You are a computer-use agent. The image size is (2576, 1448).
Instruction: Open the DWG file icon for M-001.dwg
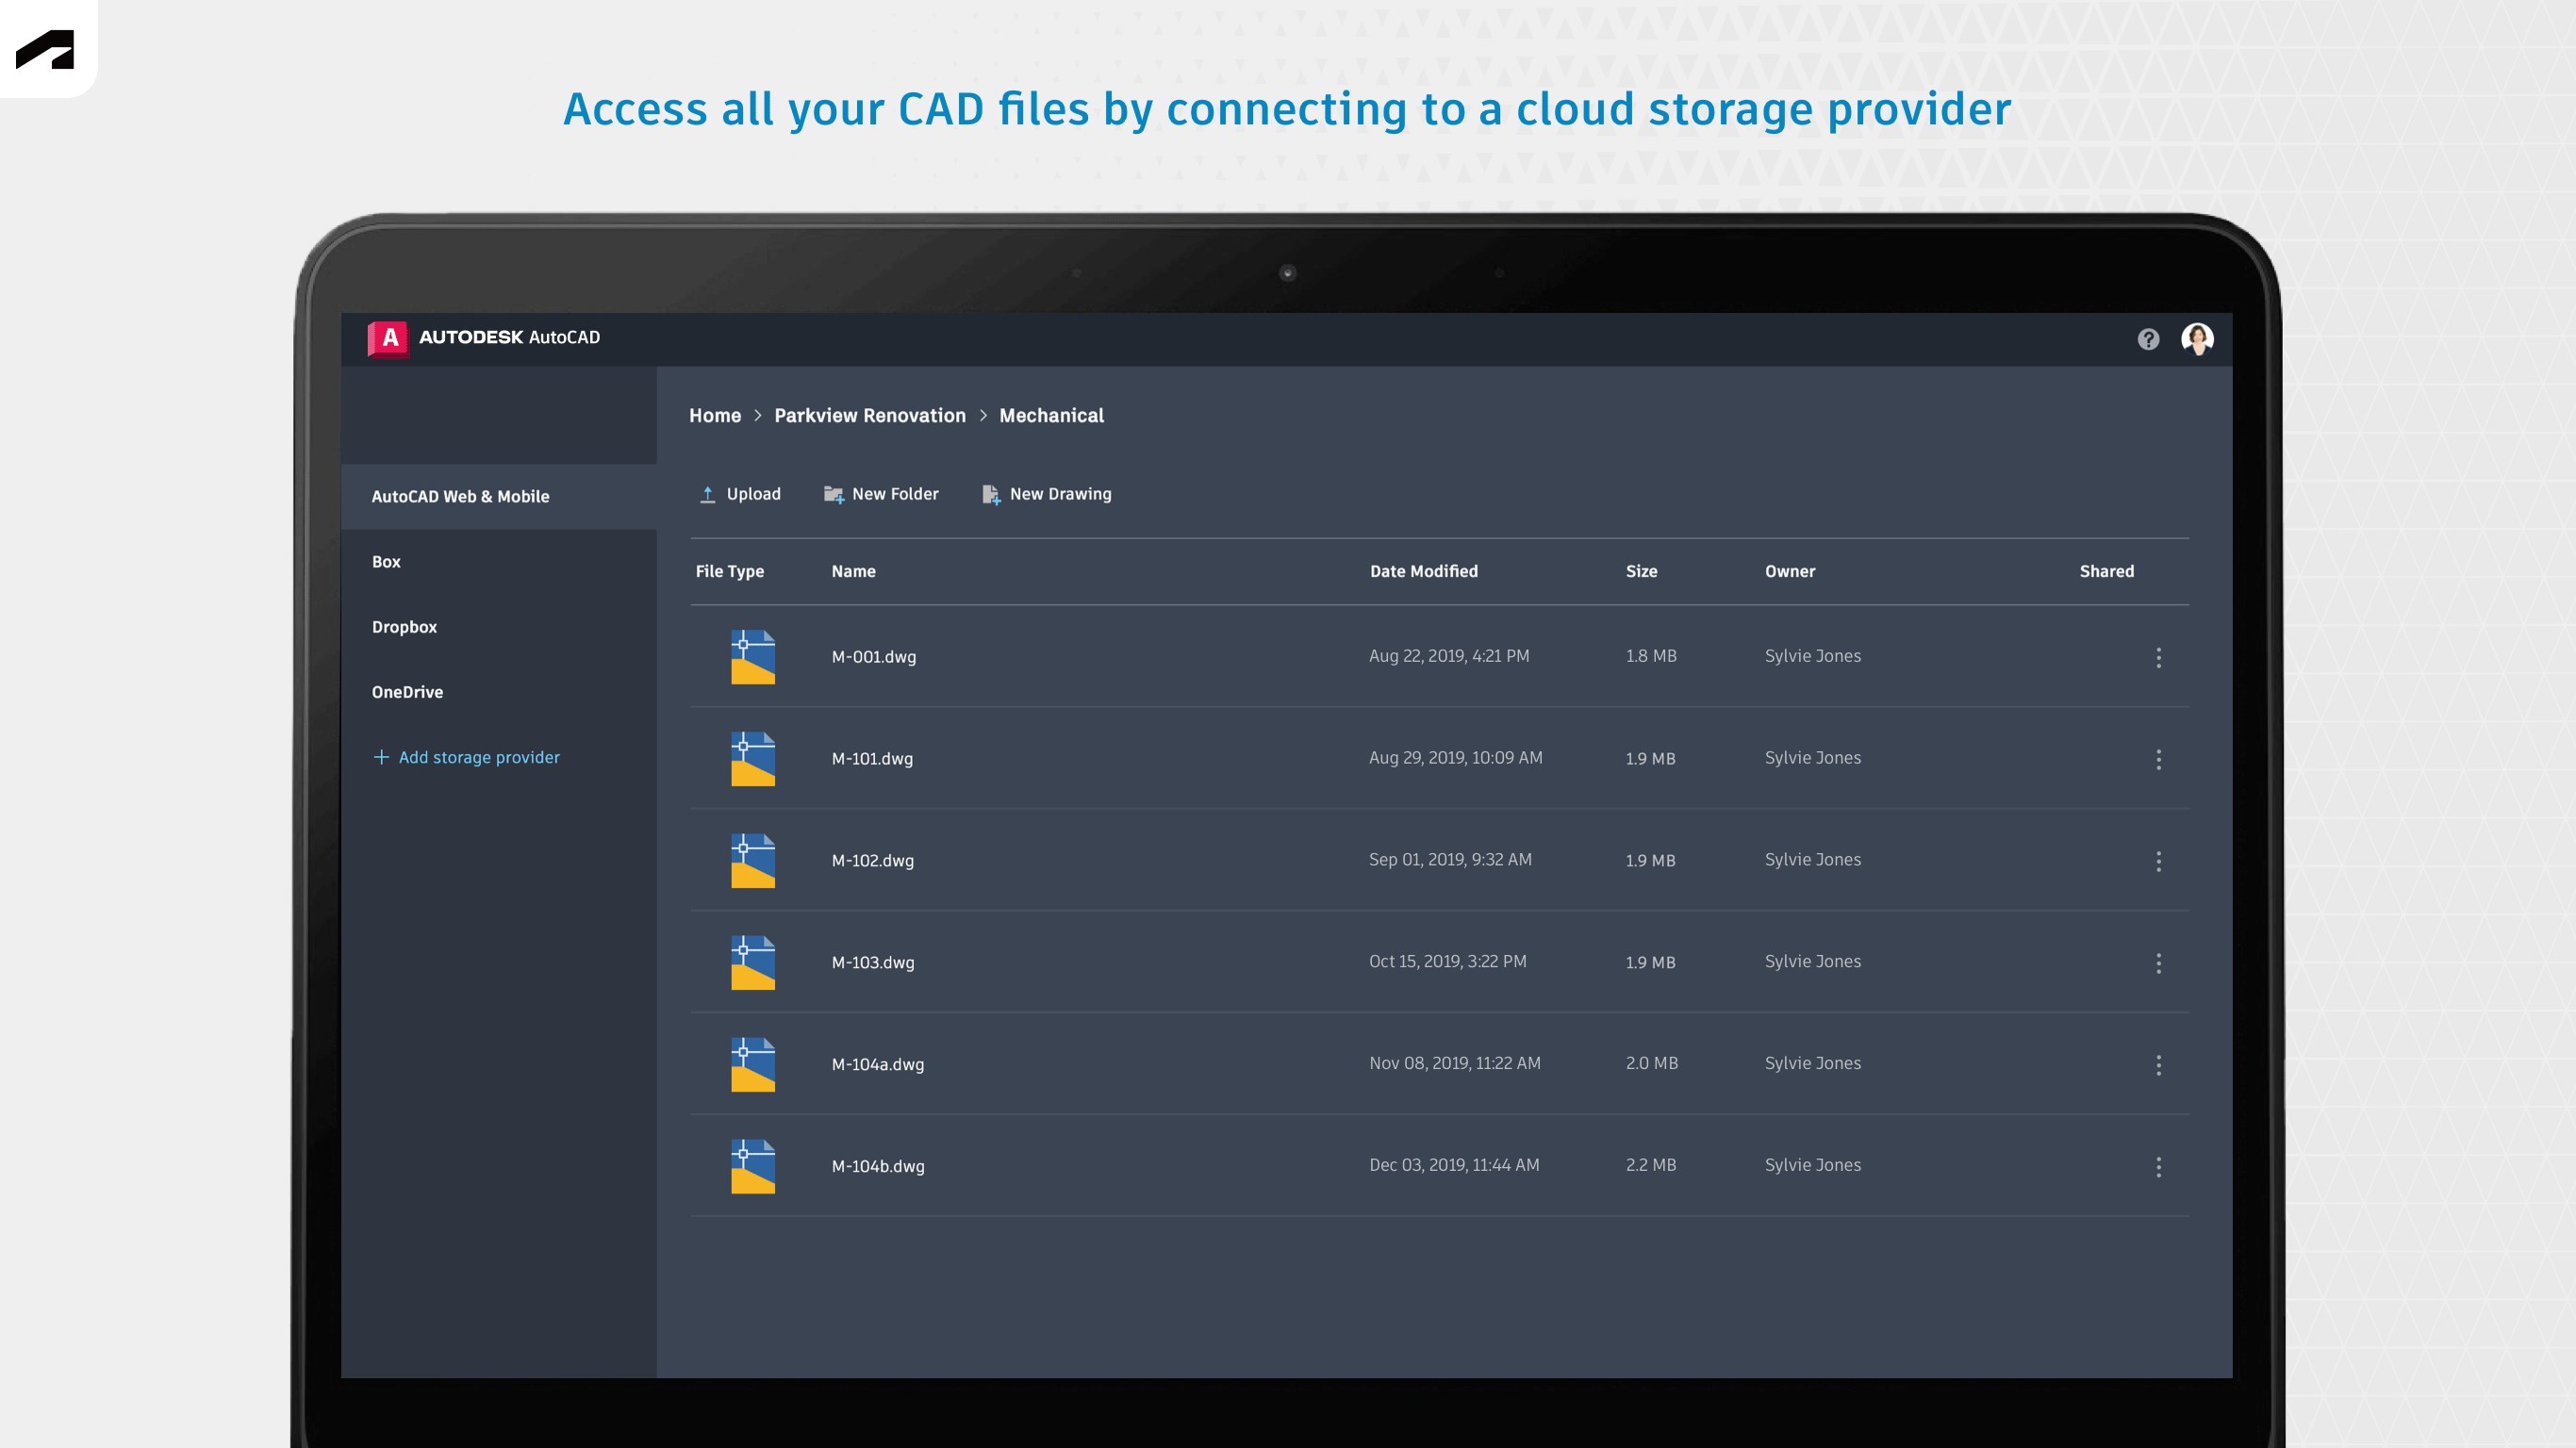753,657
